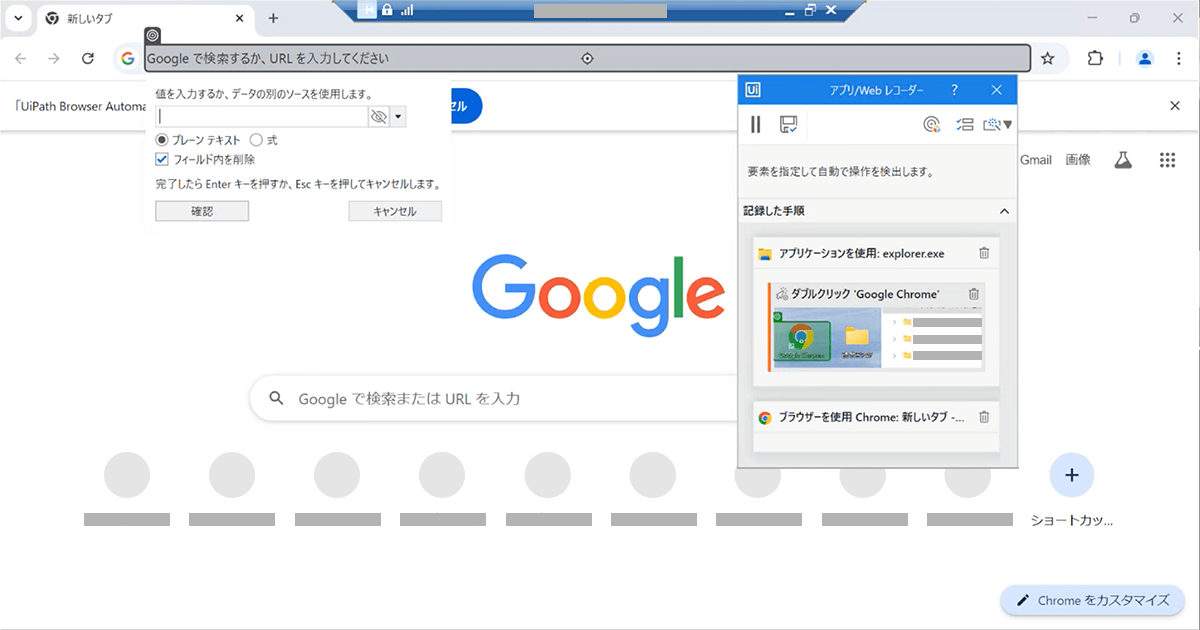This screenshot has height=630, width=1200.
Task: Click the UiPath logo in recorder title bar
Action: pos(754,90)
